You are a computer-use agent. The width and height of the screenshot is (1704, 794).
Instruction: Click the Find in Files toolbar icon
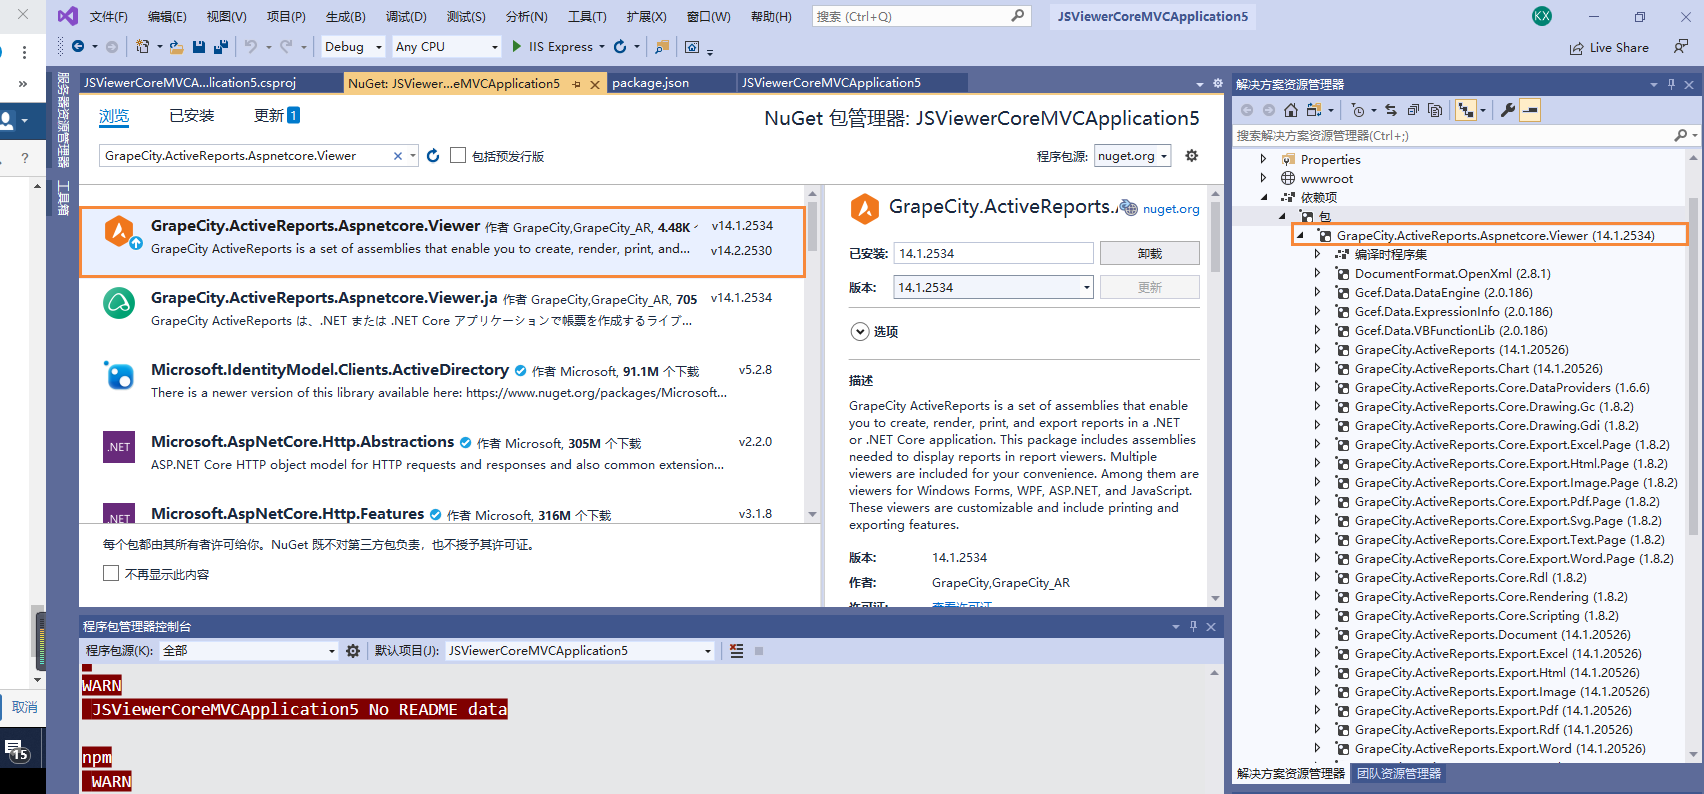point(662,47)
